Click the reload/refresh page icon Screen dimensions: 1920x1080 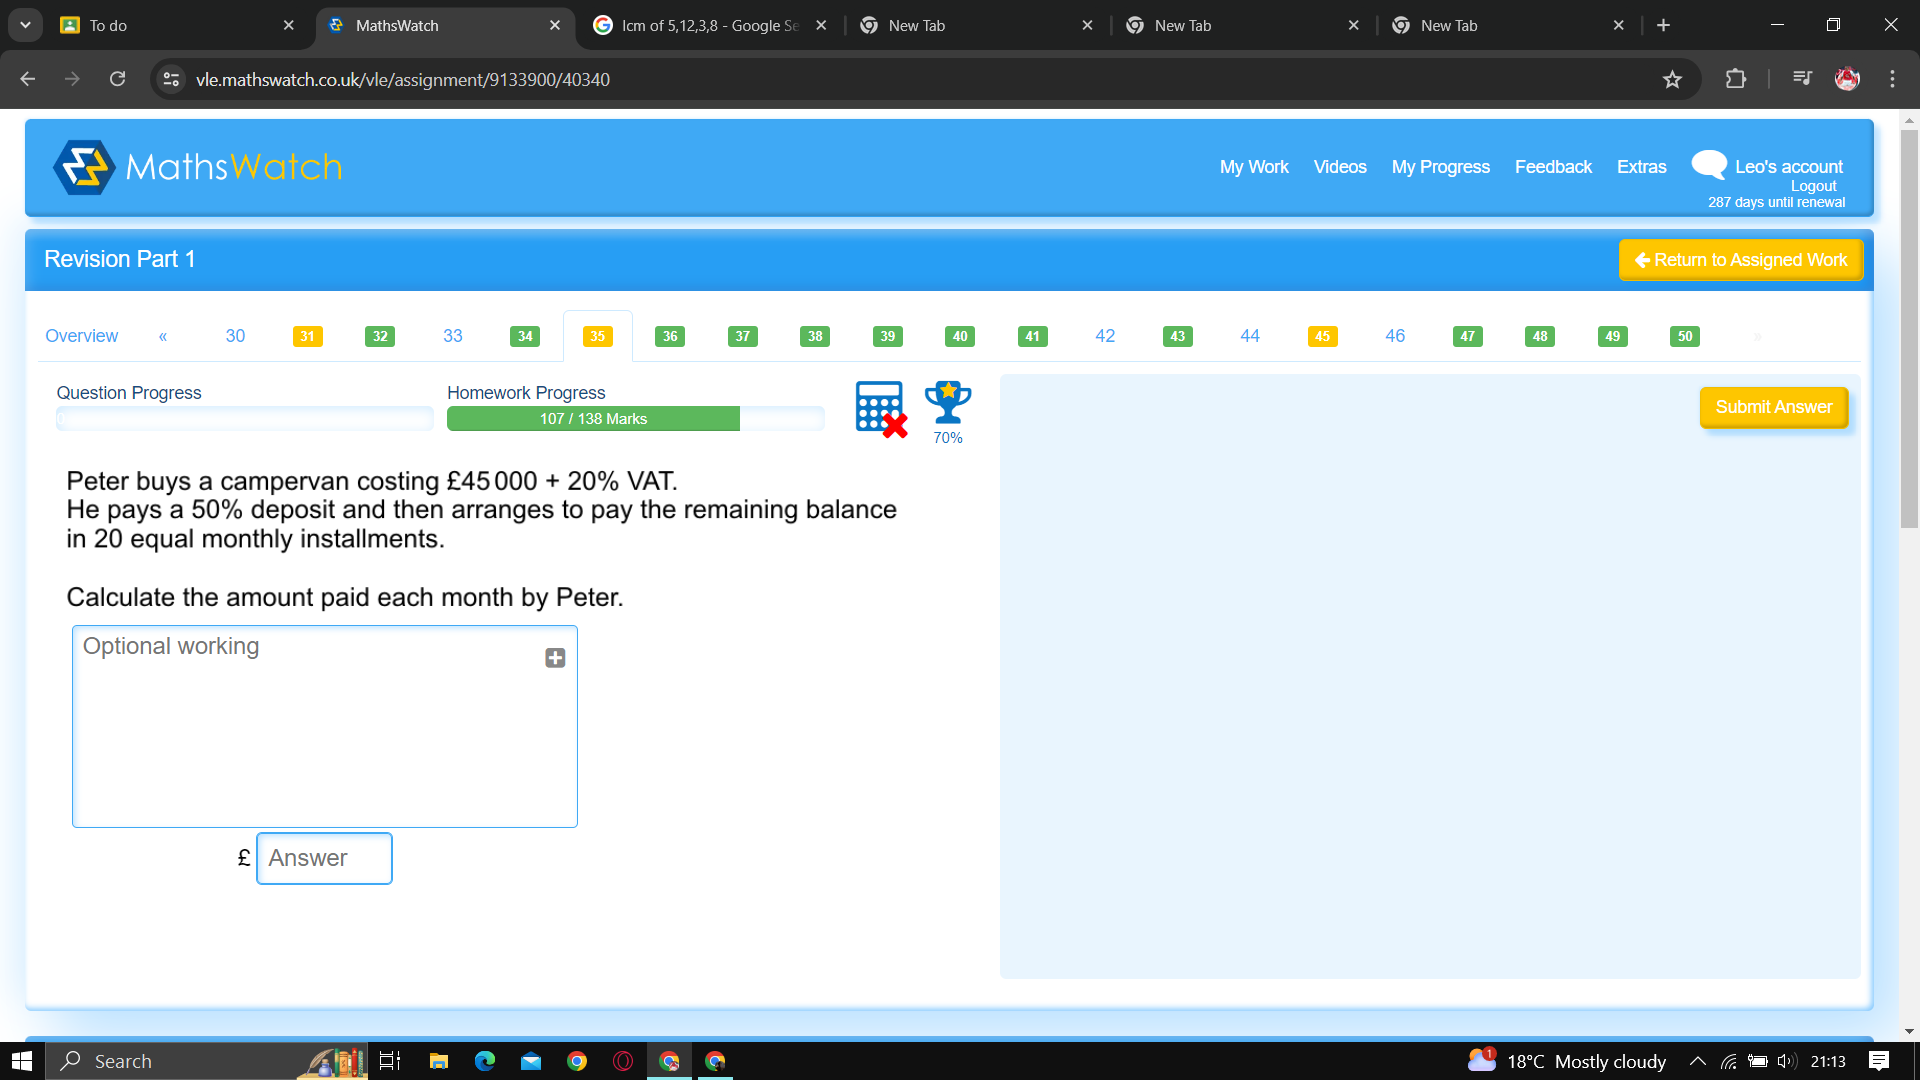pyautogui.click(x=117, y=79)
